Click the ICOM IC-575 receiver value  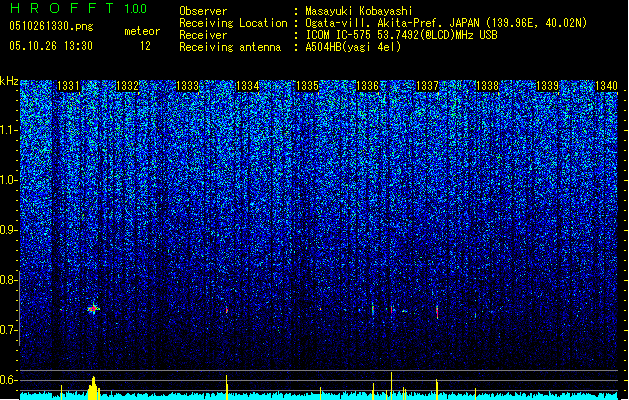(401, 35)
